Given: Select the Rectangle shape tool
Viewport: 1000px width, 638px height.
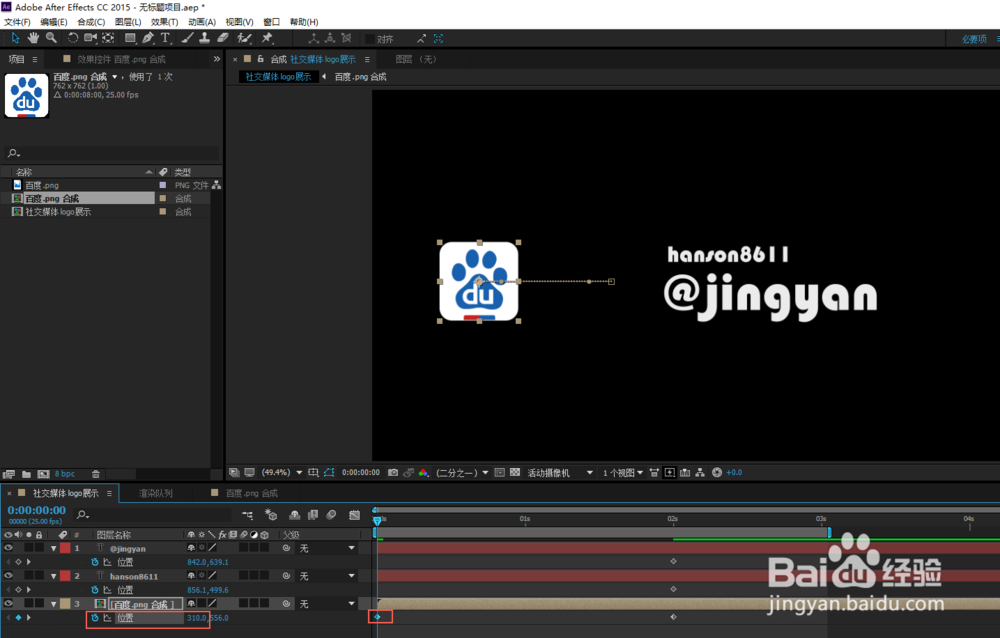Looking at the screenshot, I should (x=130, y=38).
